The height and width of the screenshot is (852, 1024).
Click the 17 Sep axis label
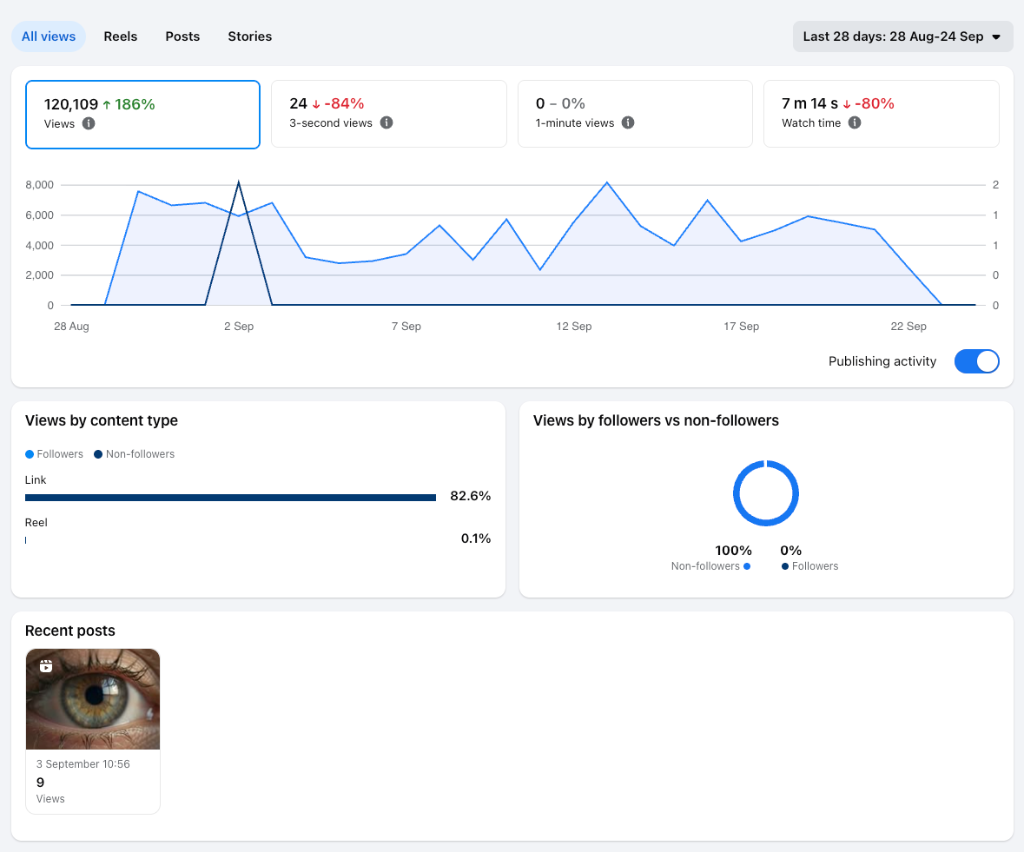[x=741, y=326]
